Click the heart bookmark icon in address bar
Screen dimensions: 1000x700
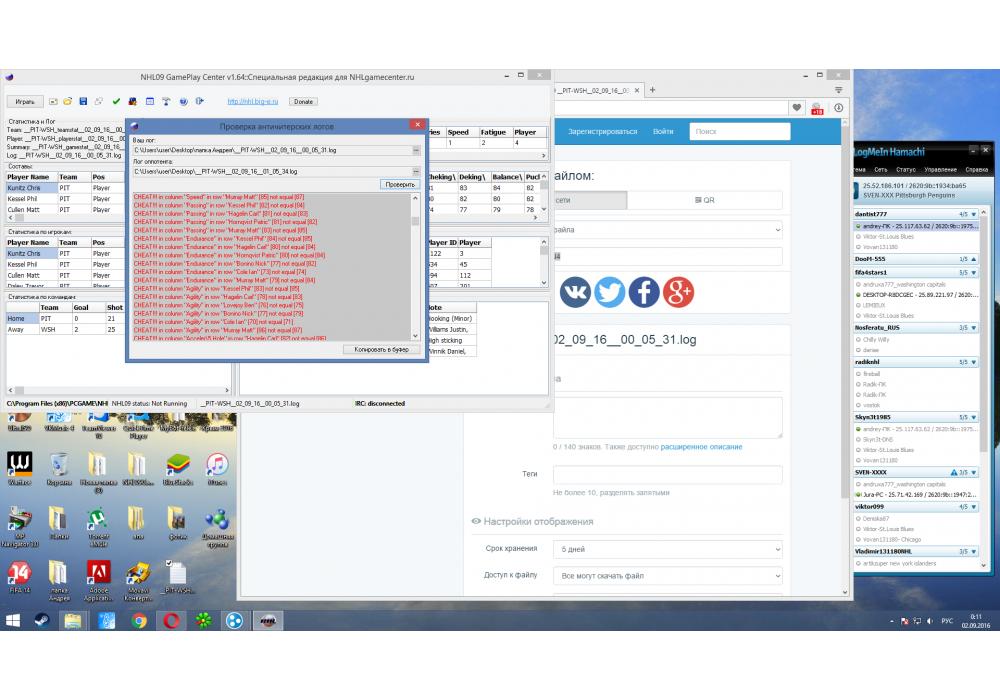(796, 108)
